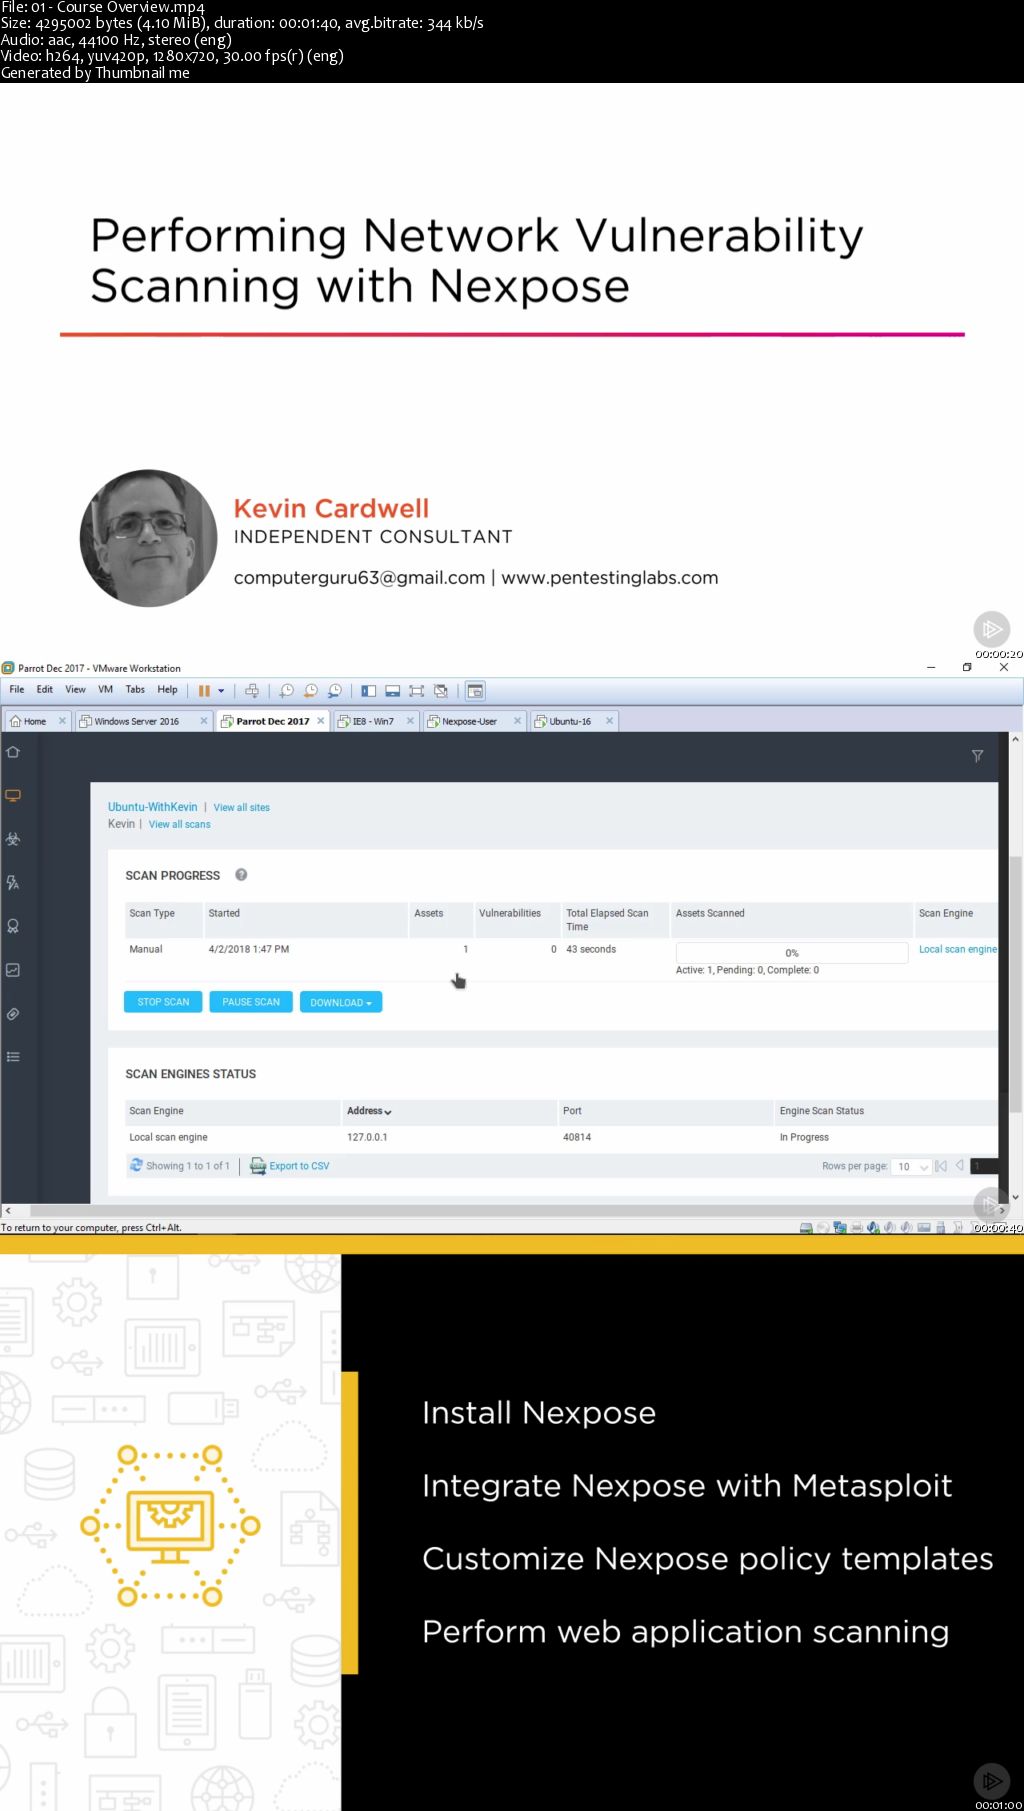Close the Ubuntu-16 tab
This screenshot has width=1024, height=1811.
(609, 721)
